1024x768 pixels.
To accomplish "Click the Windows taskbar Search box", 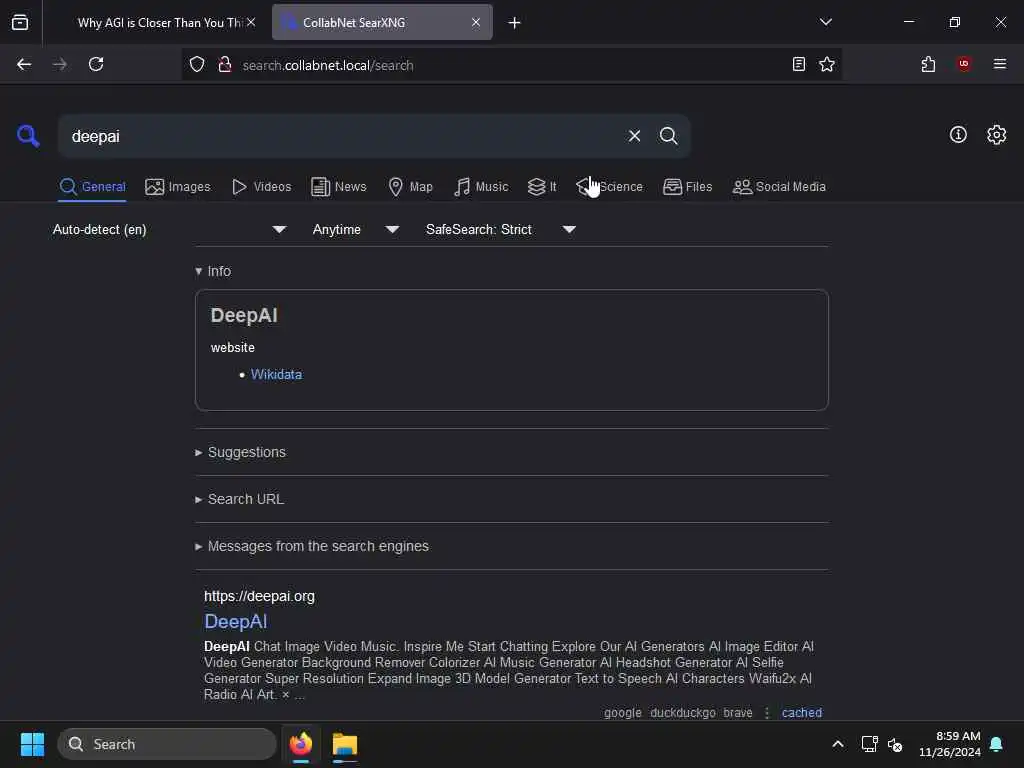I will (x=167, y=744).
